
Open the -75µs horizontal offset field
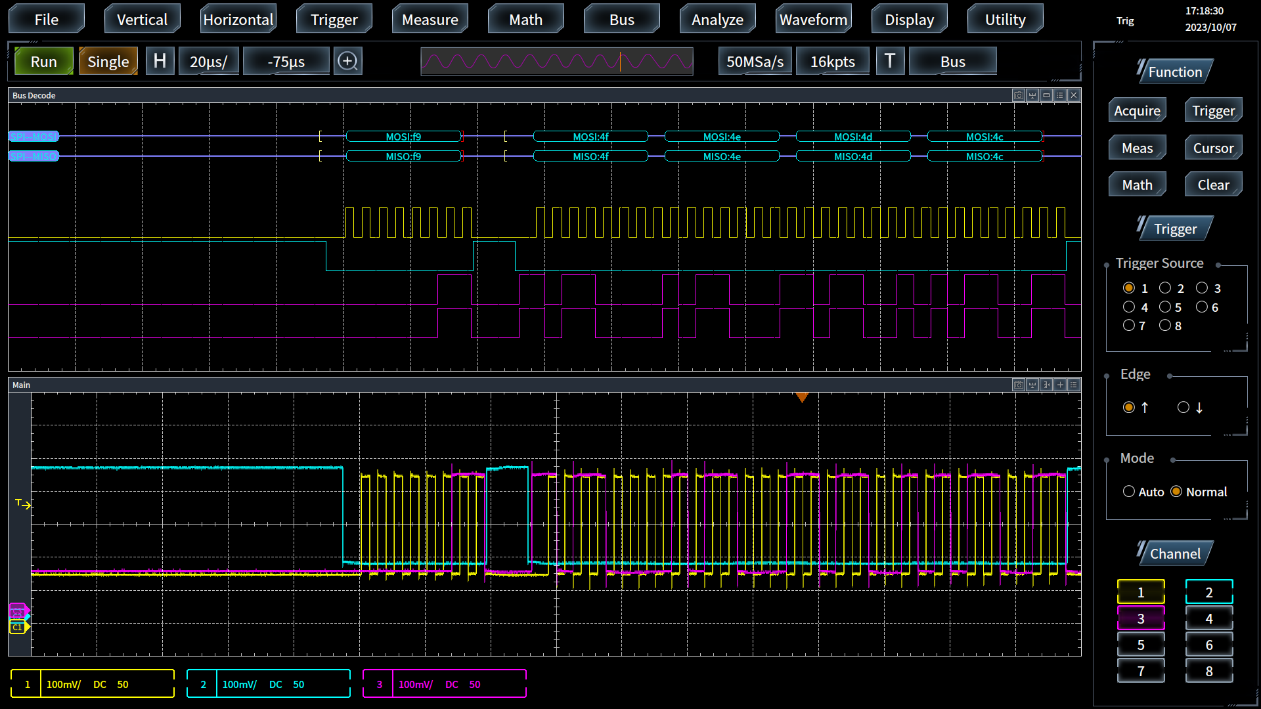coord(286,61)
